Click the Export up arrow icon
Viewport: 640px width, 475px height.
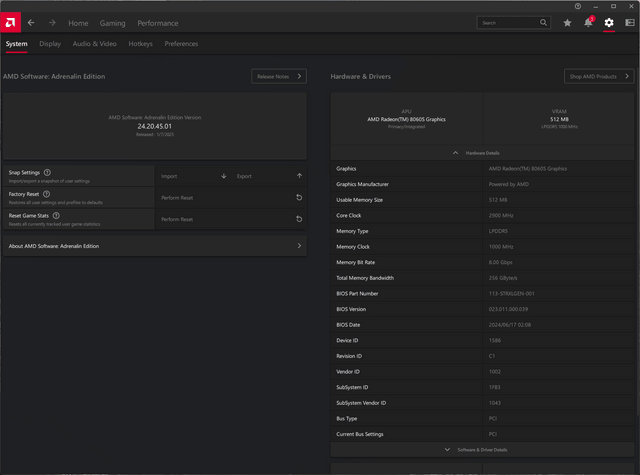300,176
